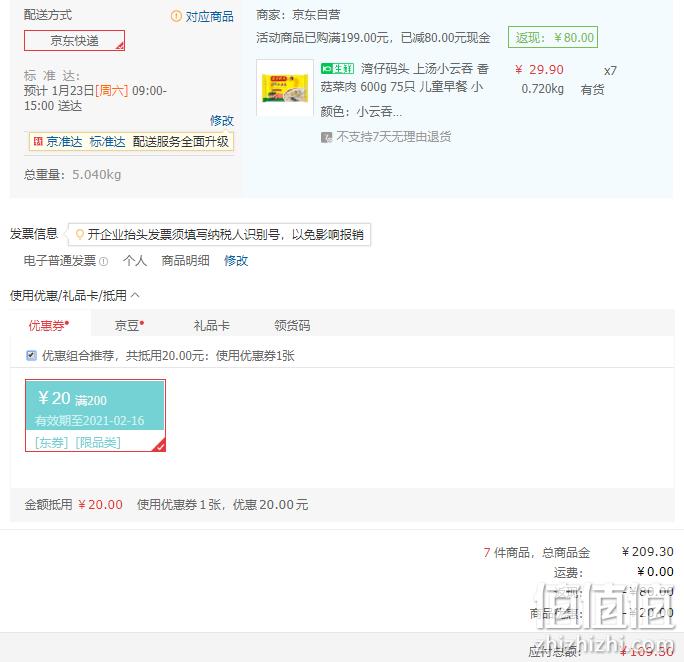Viewport: 684px width, 662px height.
Task: Switch to the 京豆 tab
Action: click(x=129, y=325)
